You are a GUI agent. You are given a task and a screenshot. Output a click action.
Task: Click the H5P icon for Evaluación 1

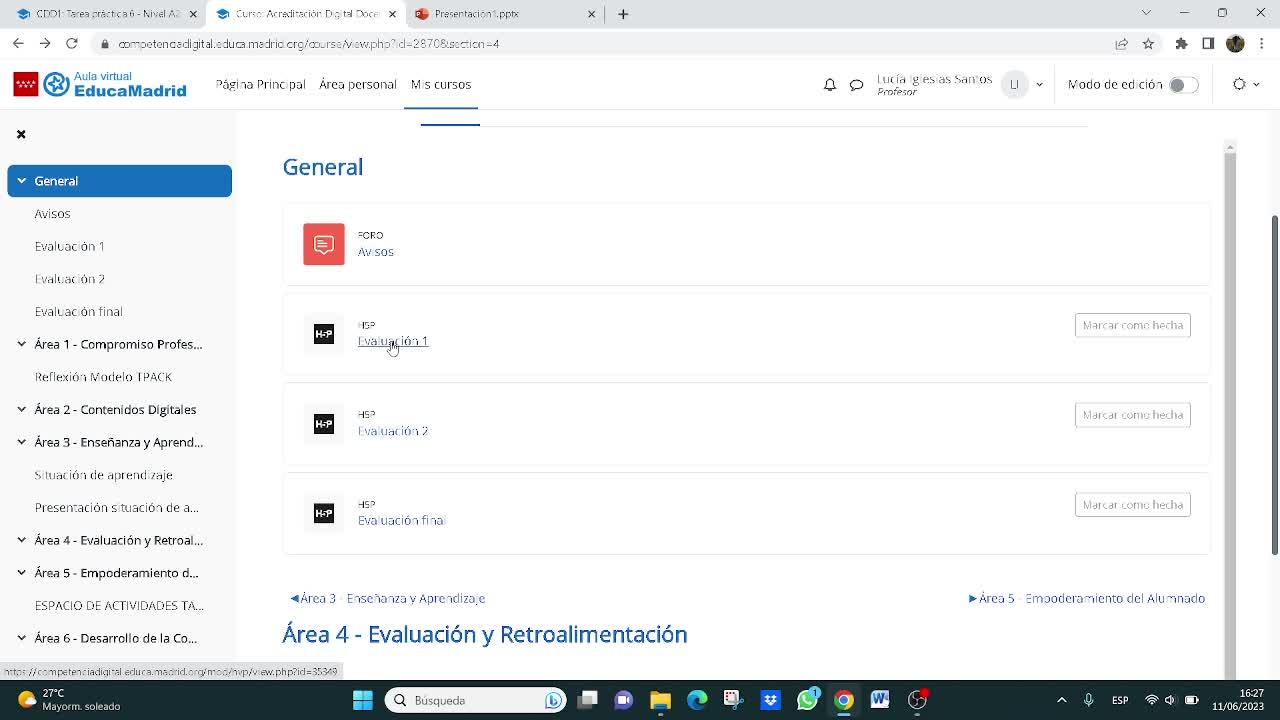[x=324, y=334]
